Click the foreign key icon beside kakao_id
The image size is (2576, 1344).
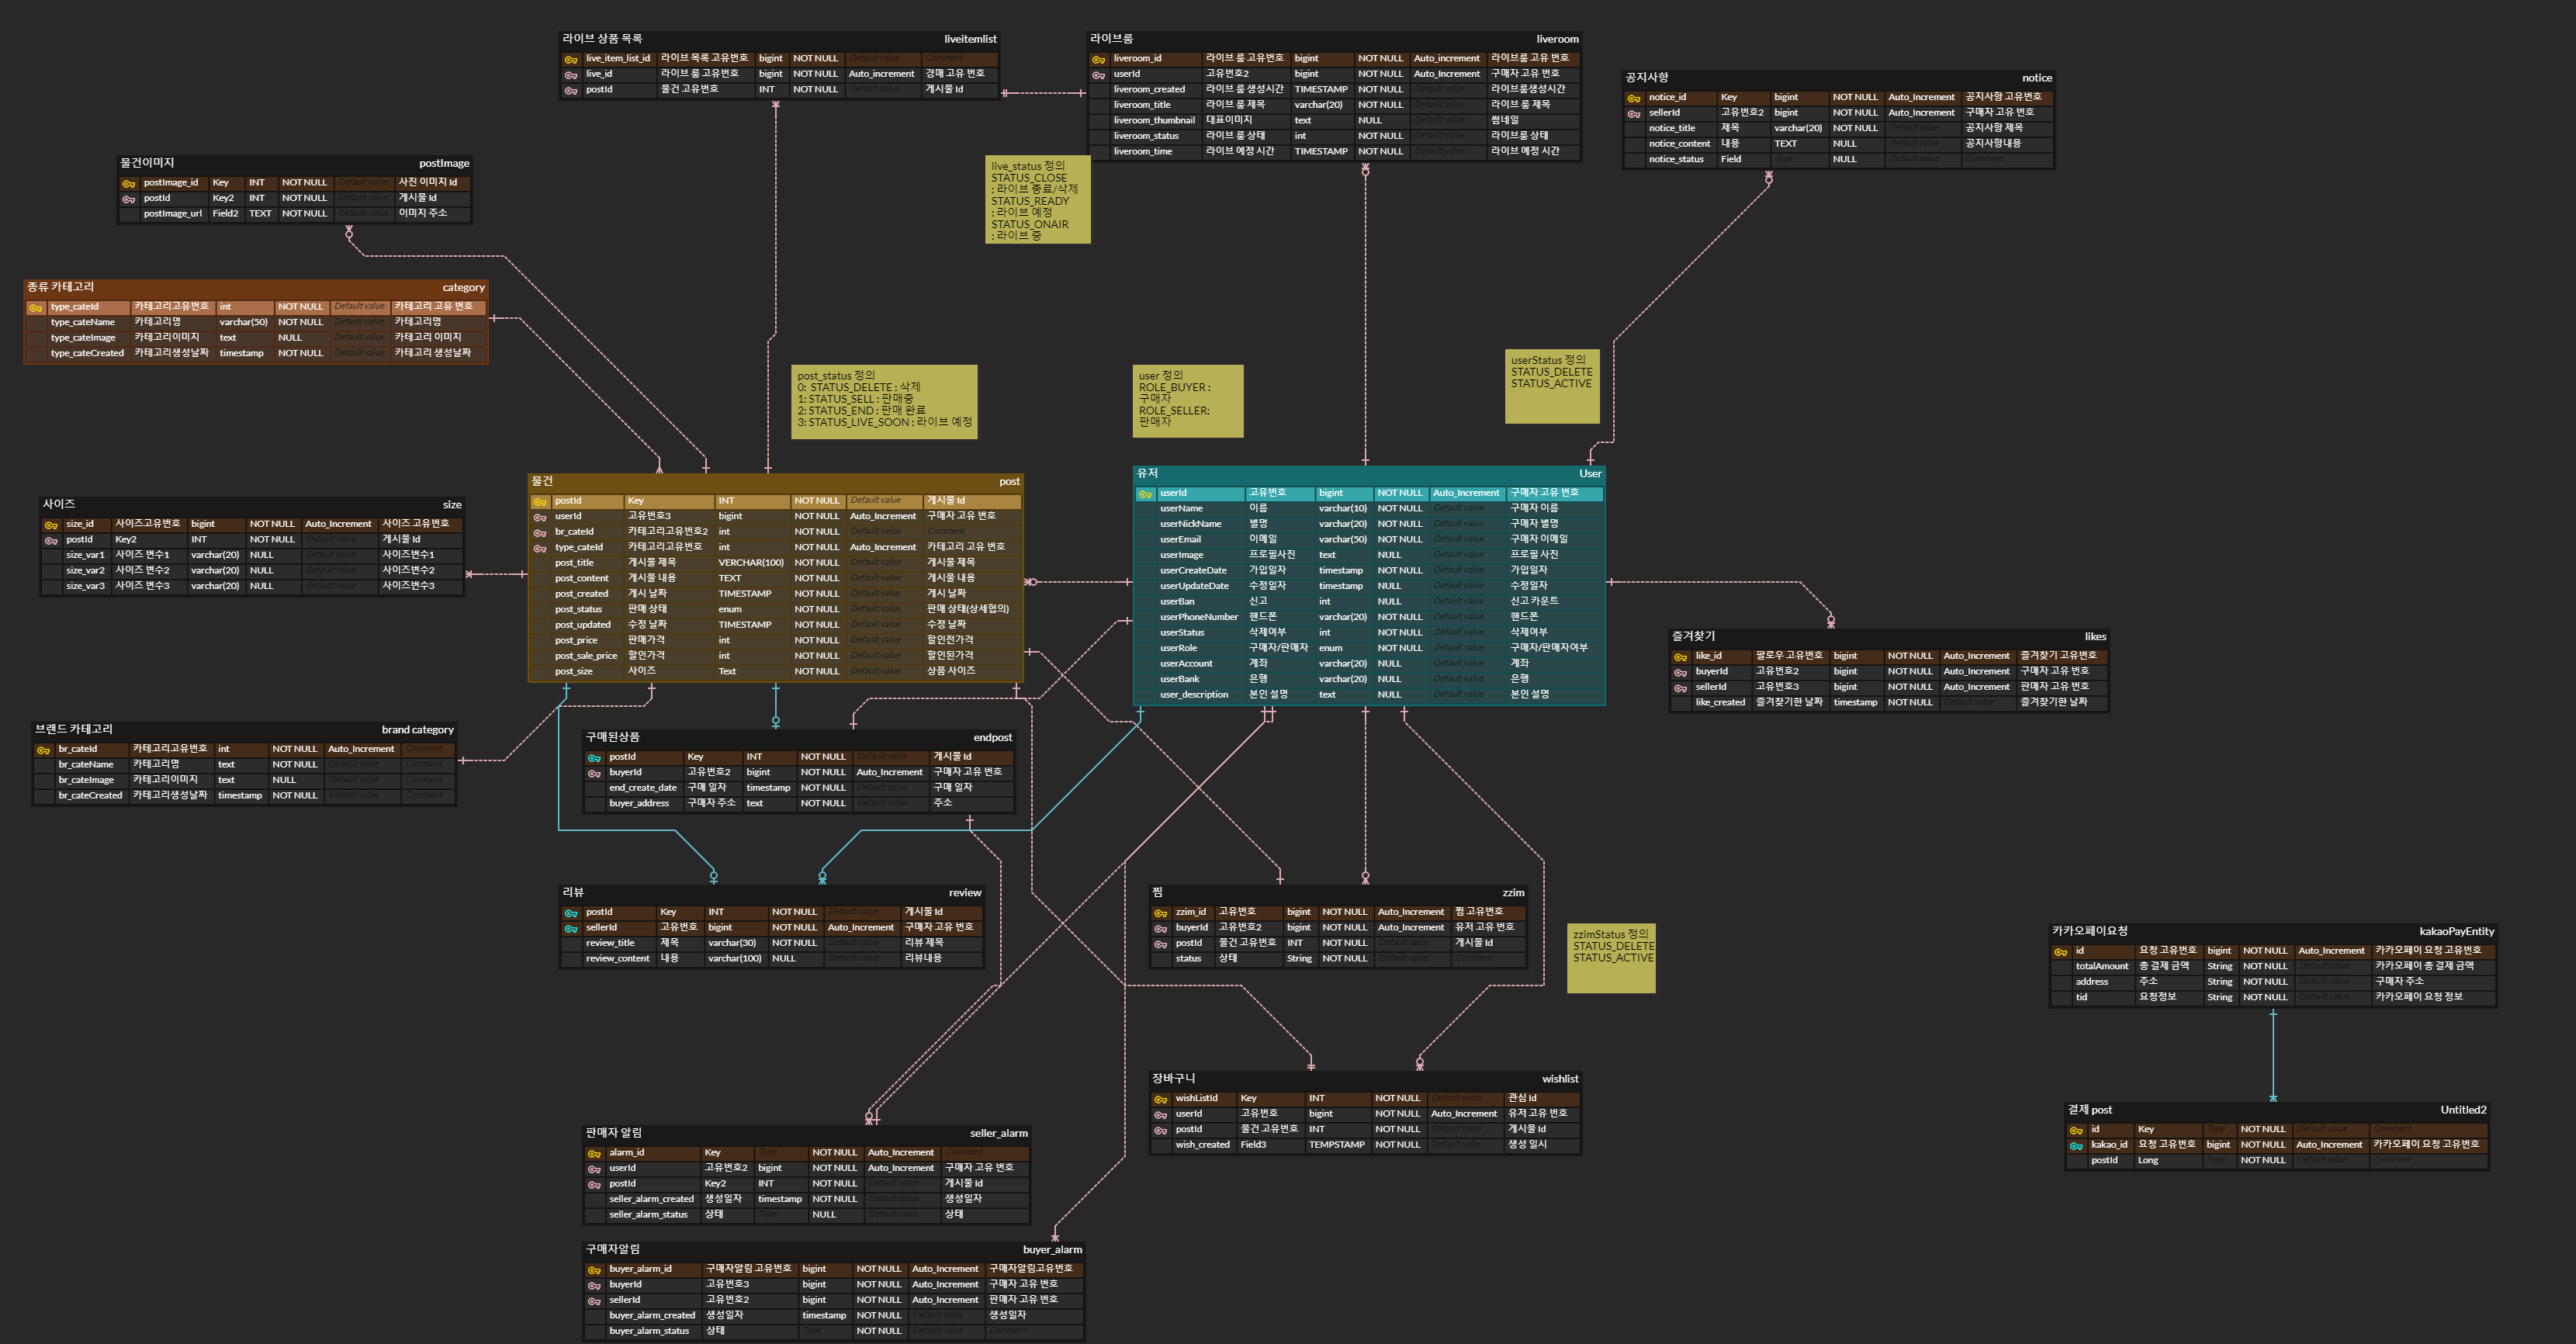click(x=2075, y=1145)
